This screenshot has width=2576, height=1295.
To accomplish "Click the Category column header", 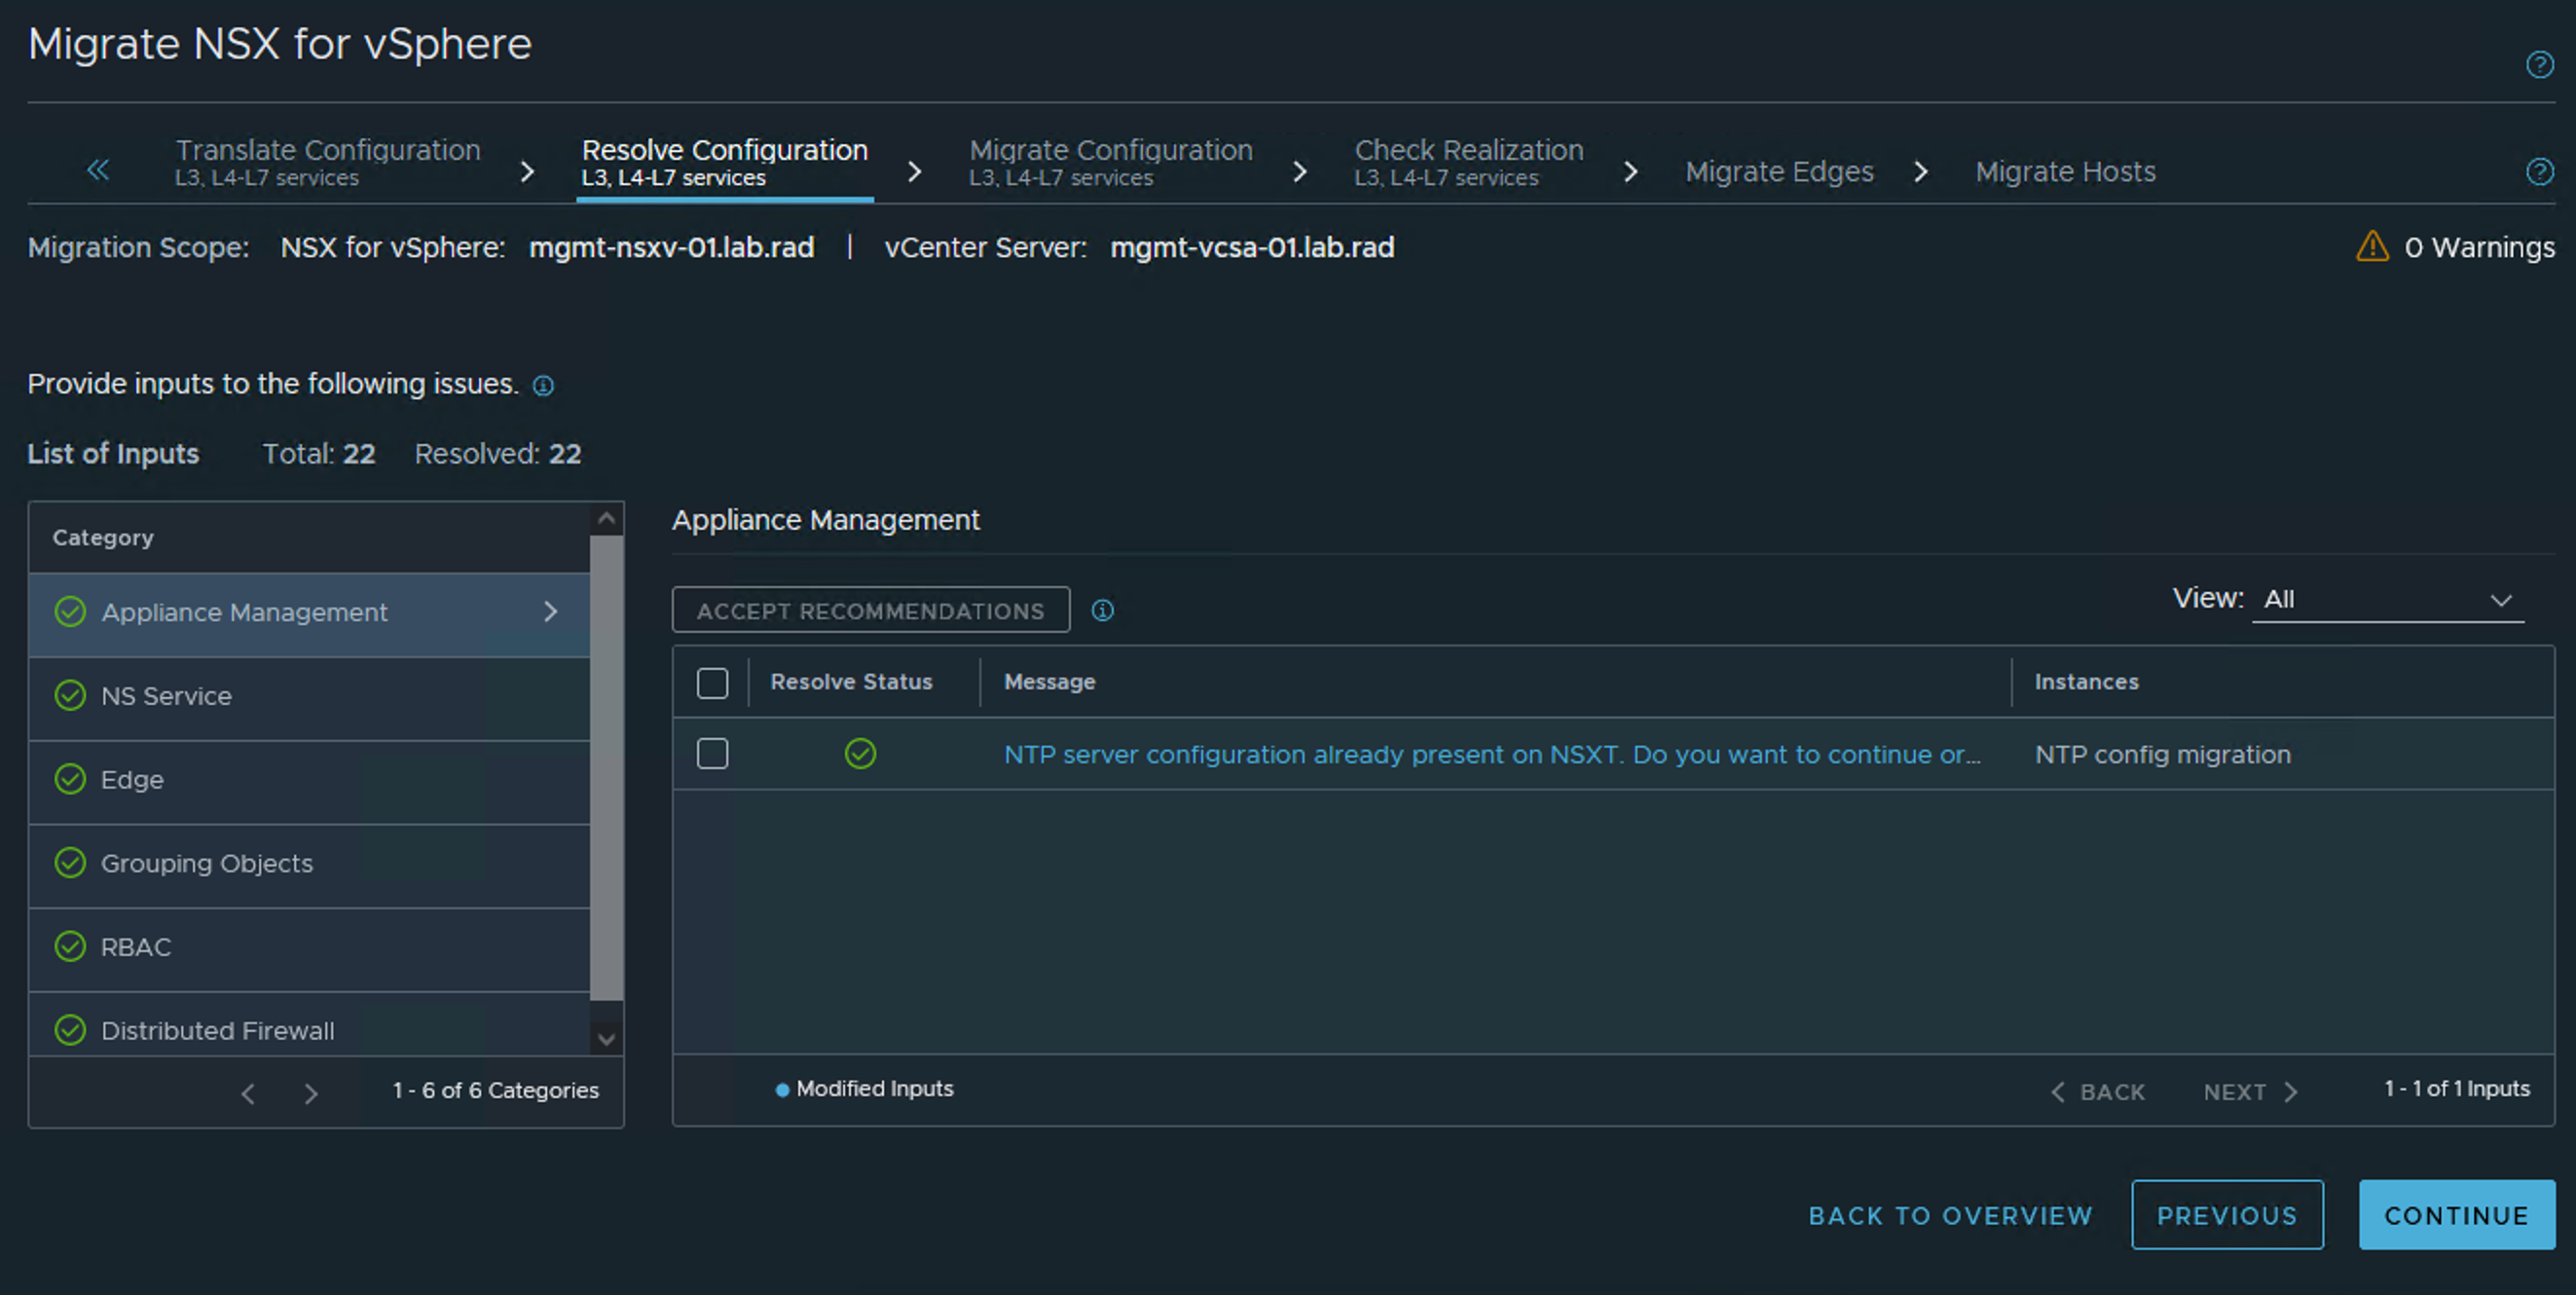I will (x=103, y=538).
